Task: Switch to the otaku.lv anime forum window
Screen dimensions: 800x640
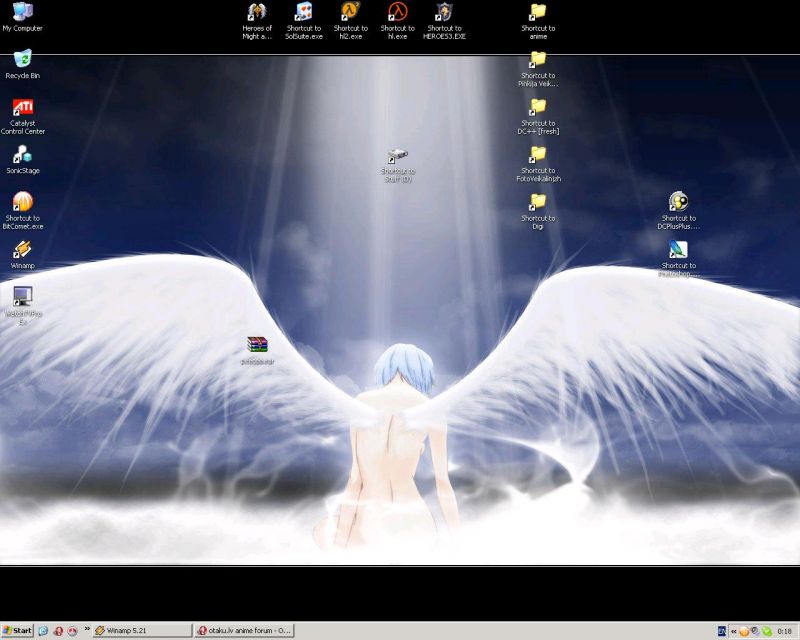Action: click(x=244, y=631)
